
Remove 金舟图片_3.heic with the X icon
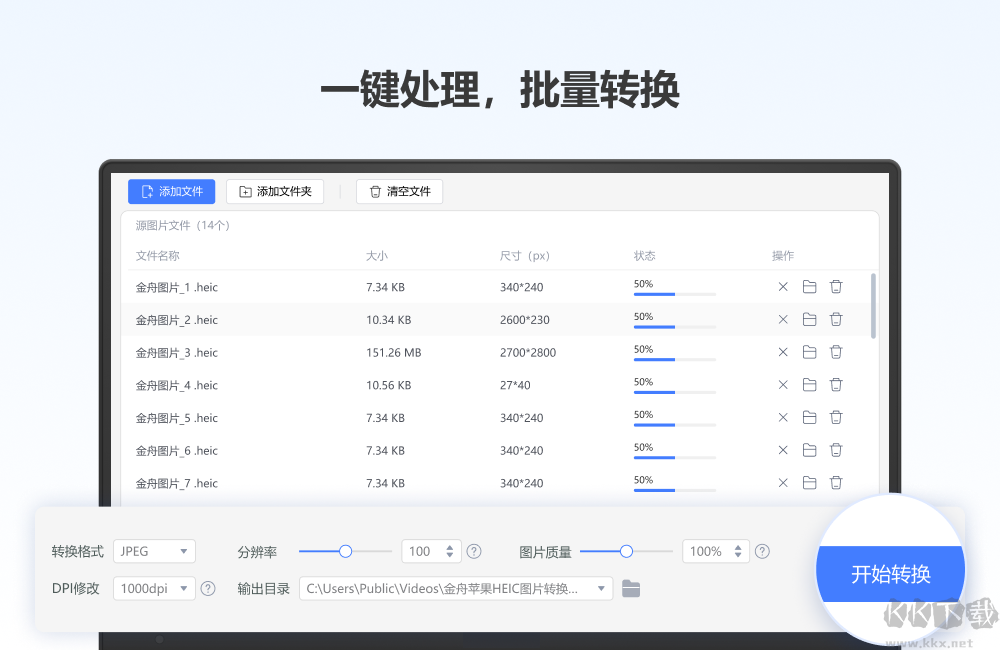point(783,352)
